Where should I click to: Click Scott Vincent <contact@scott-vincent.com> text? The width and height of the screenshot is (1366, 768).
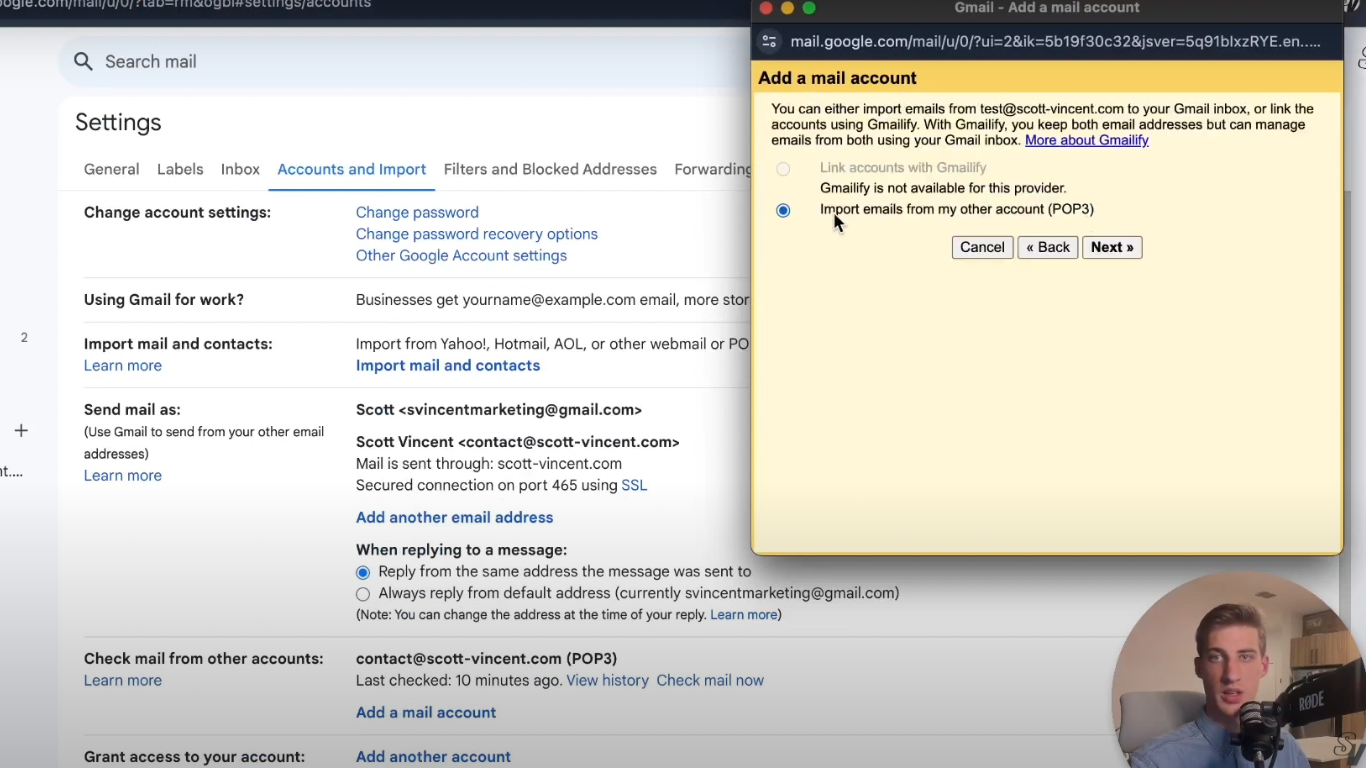tap(518, 441)
